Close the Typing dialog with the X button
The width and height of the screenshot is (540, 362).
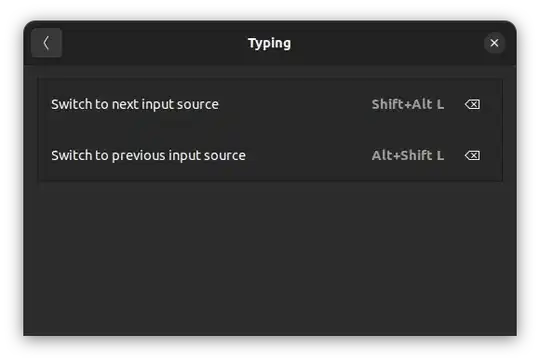494,43
